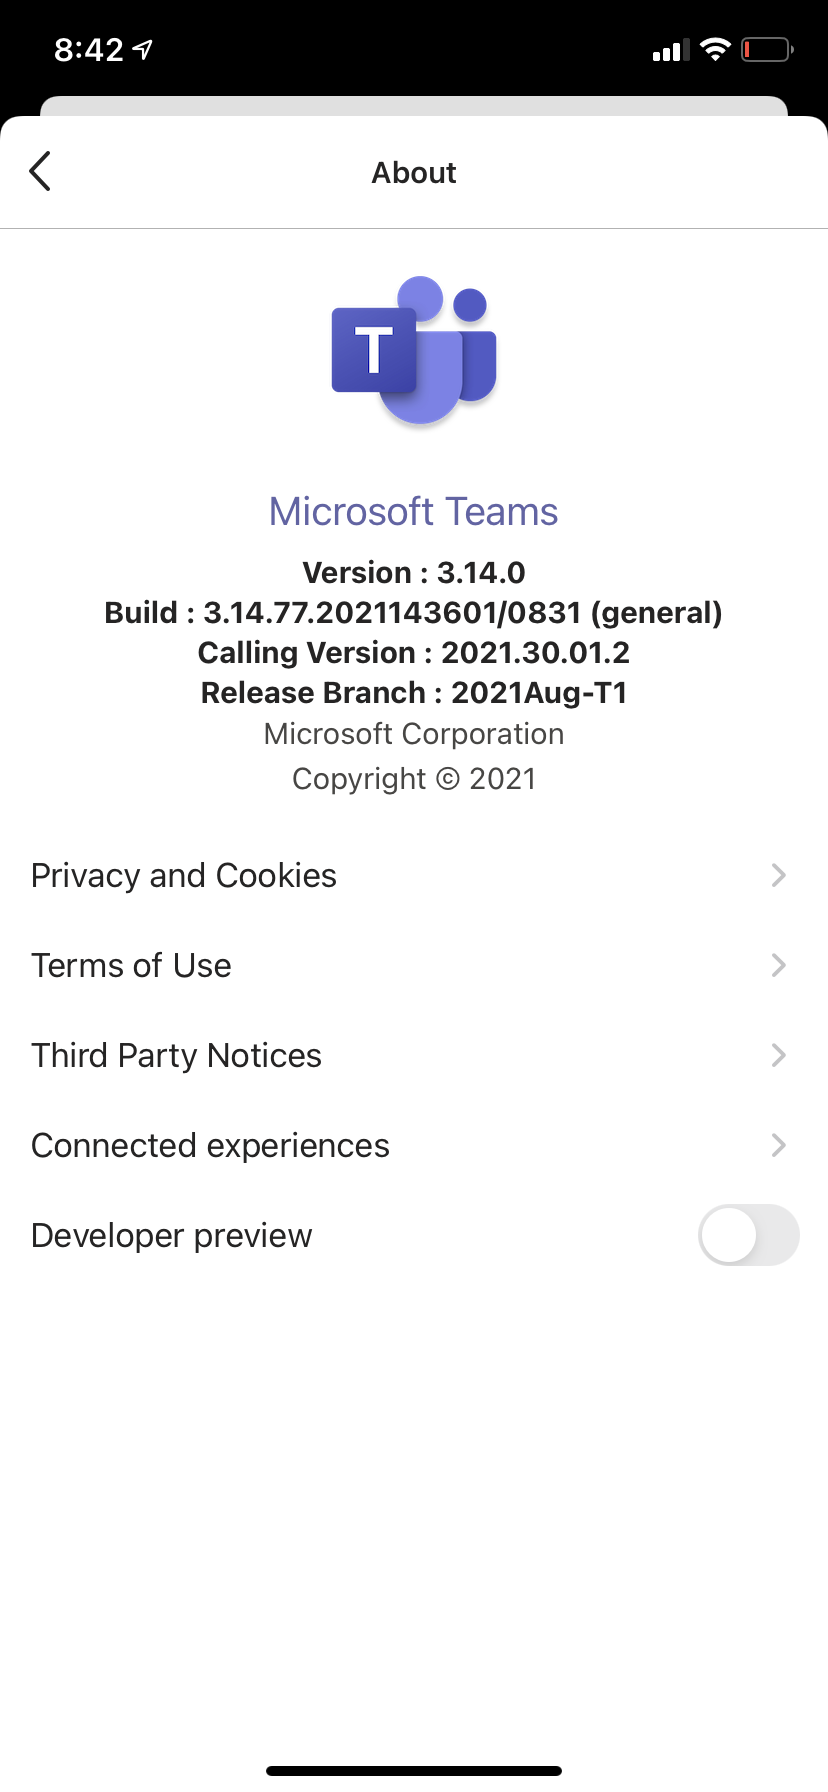Open Privacy and Cookies via its disclosure arrow
Screen dimensions: 828x1792
point(779,875)
